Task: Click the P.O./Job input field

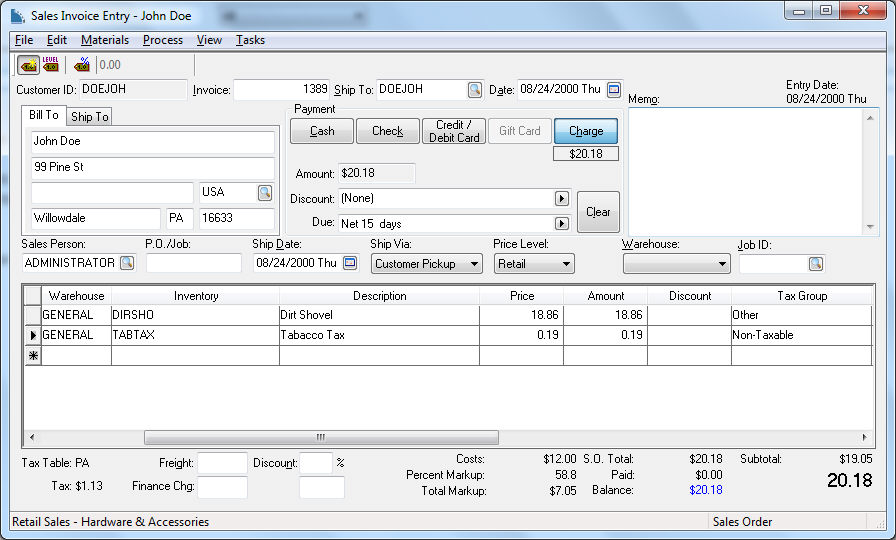Action: (x=194, y=263)
